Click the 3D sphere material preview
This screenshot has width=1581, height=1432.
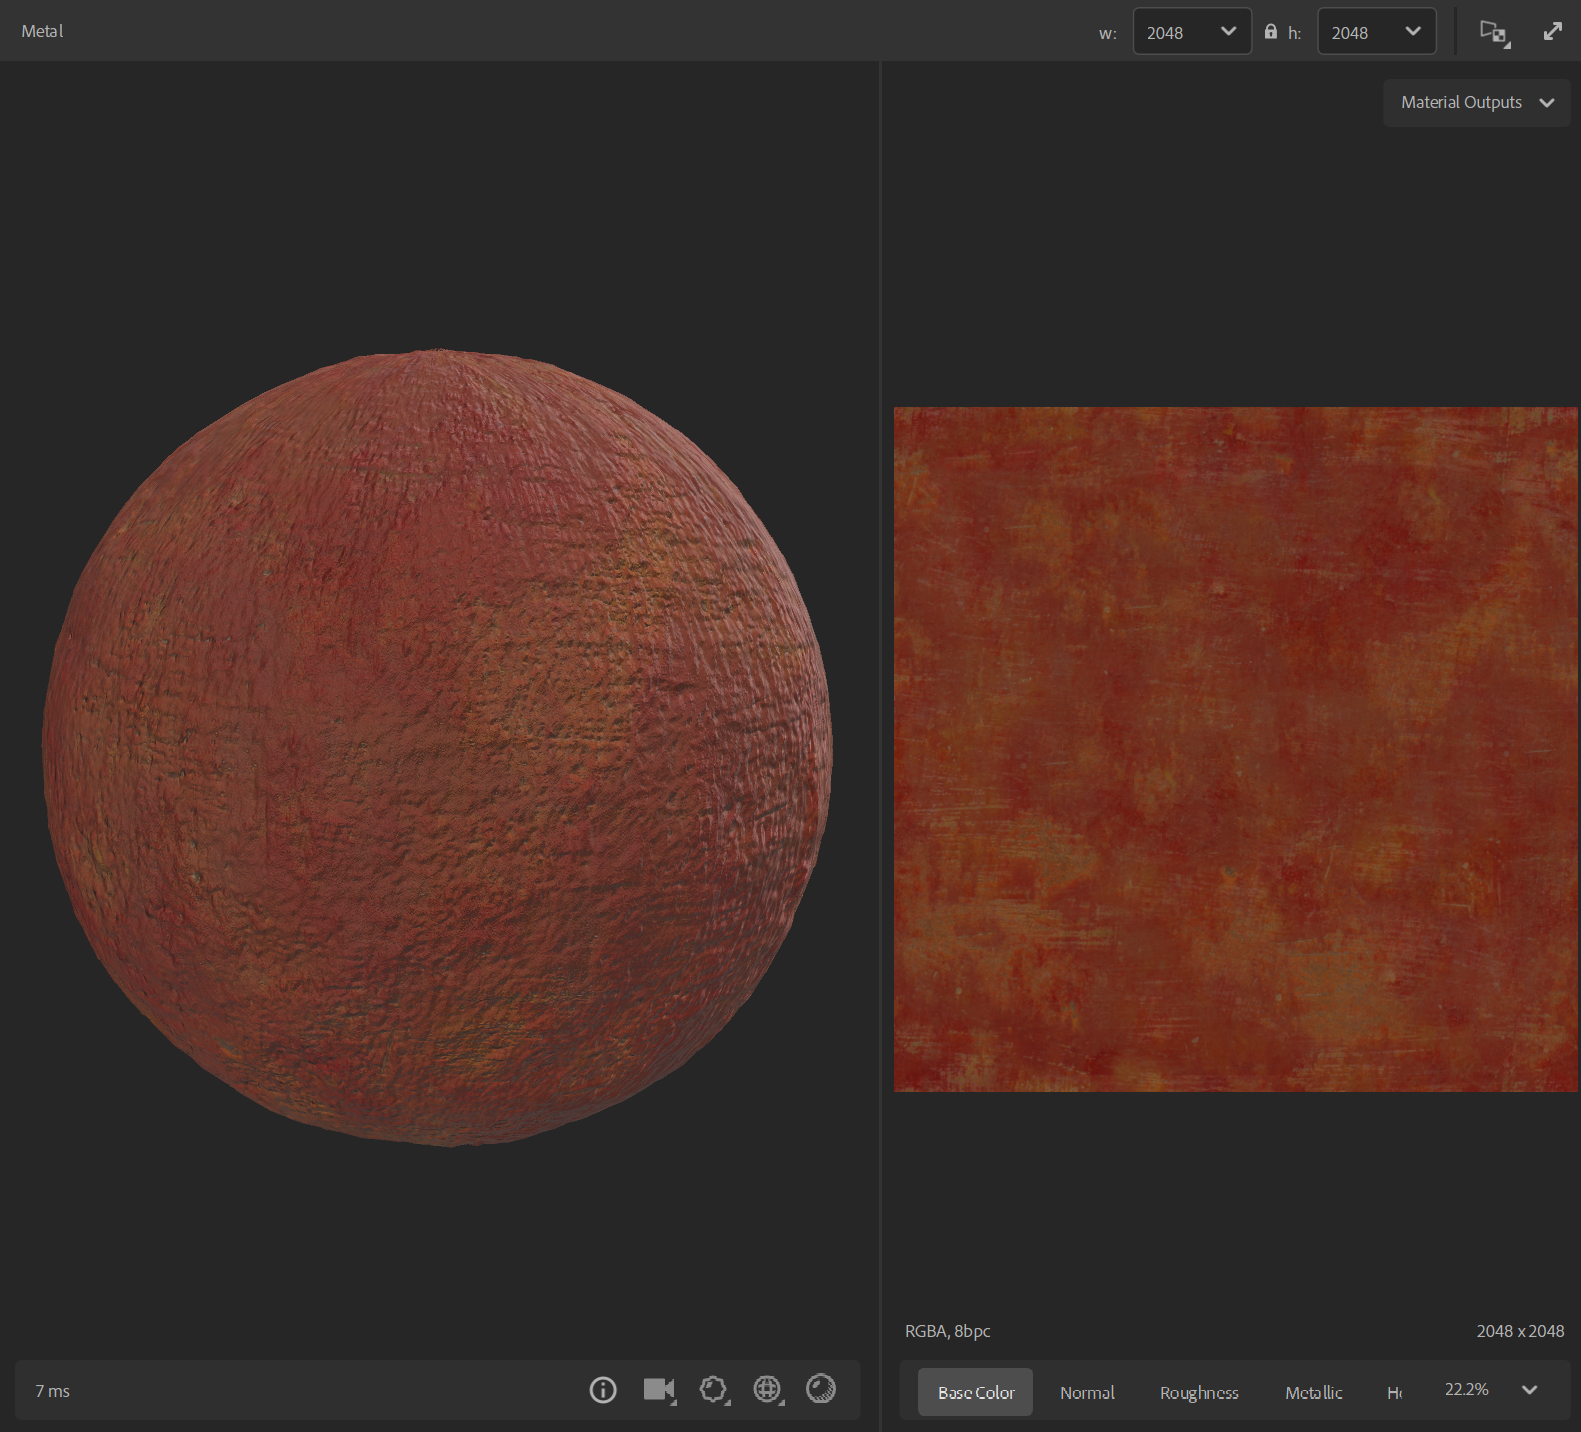pos(437,748)
